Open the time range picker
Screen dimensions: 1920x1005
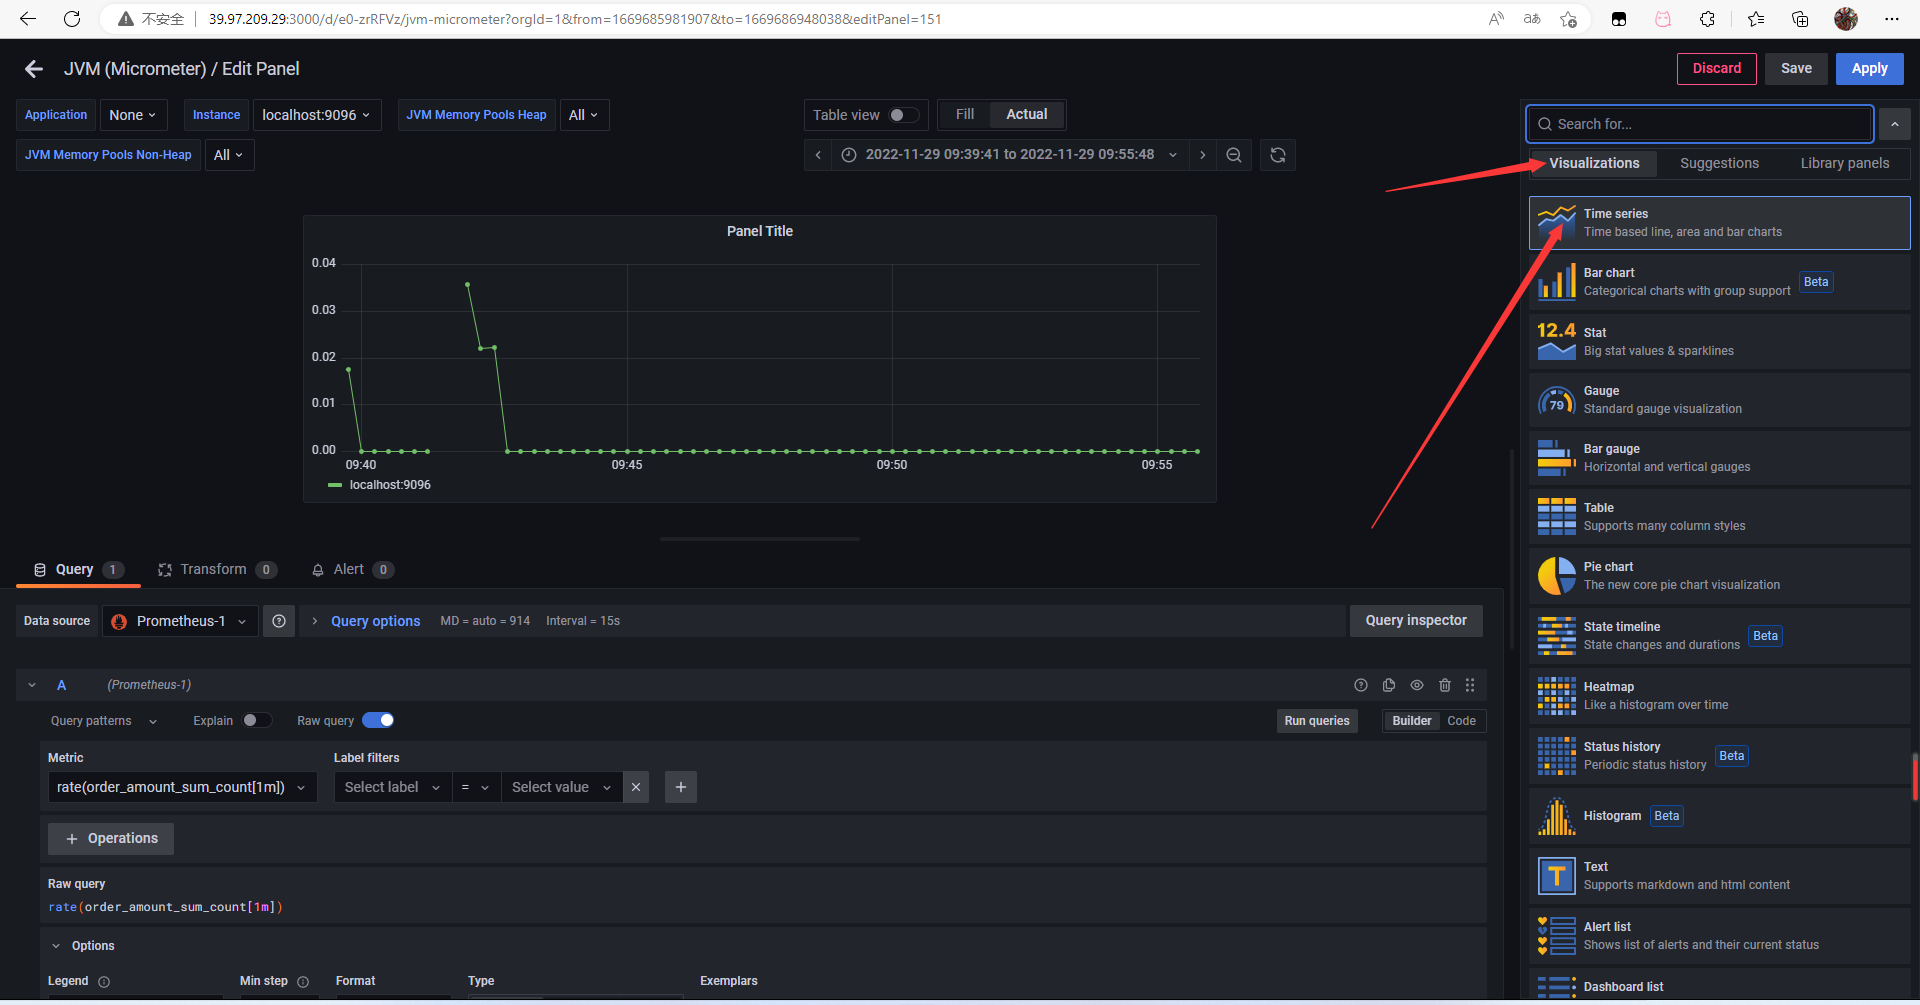1010,155
